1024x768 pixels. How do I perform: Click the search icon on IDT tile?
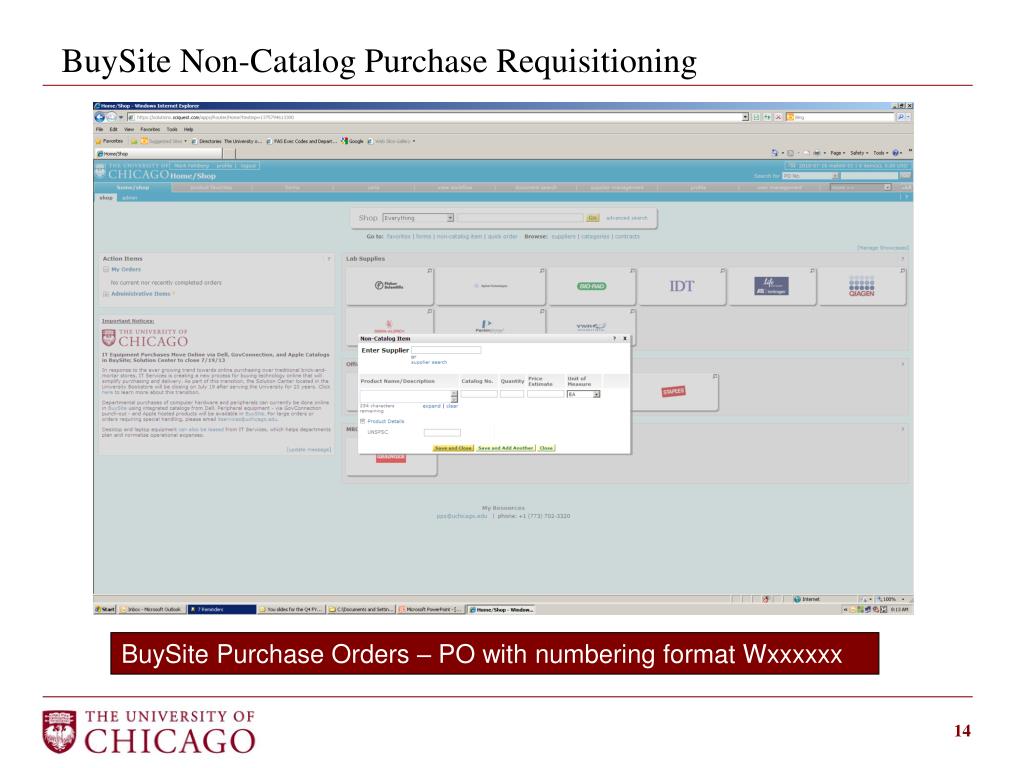tap(722, 270)
